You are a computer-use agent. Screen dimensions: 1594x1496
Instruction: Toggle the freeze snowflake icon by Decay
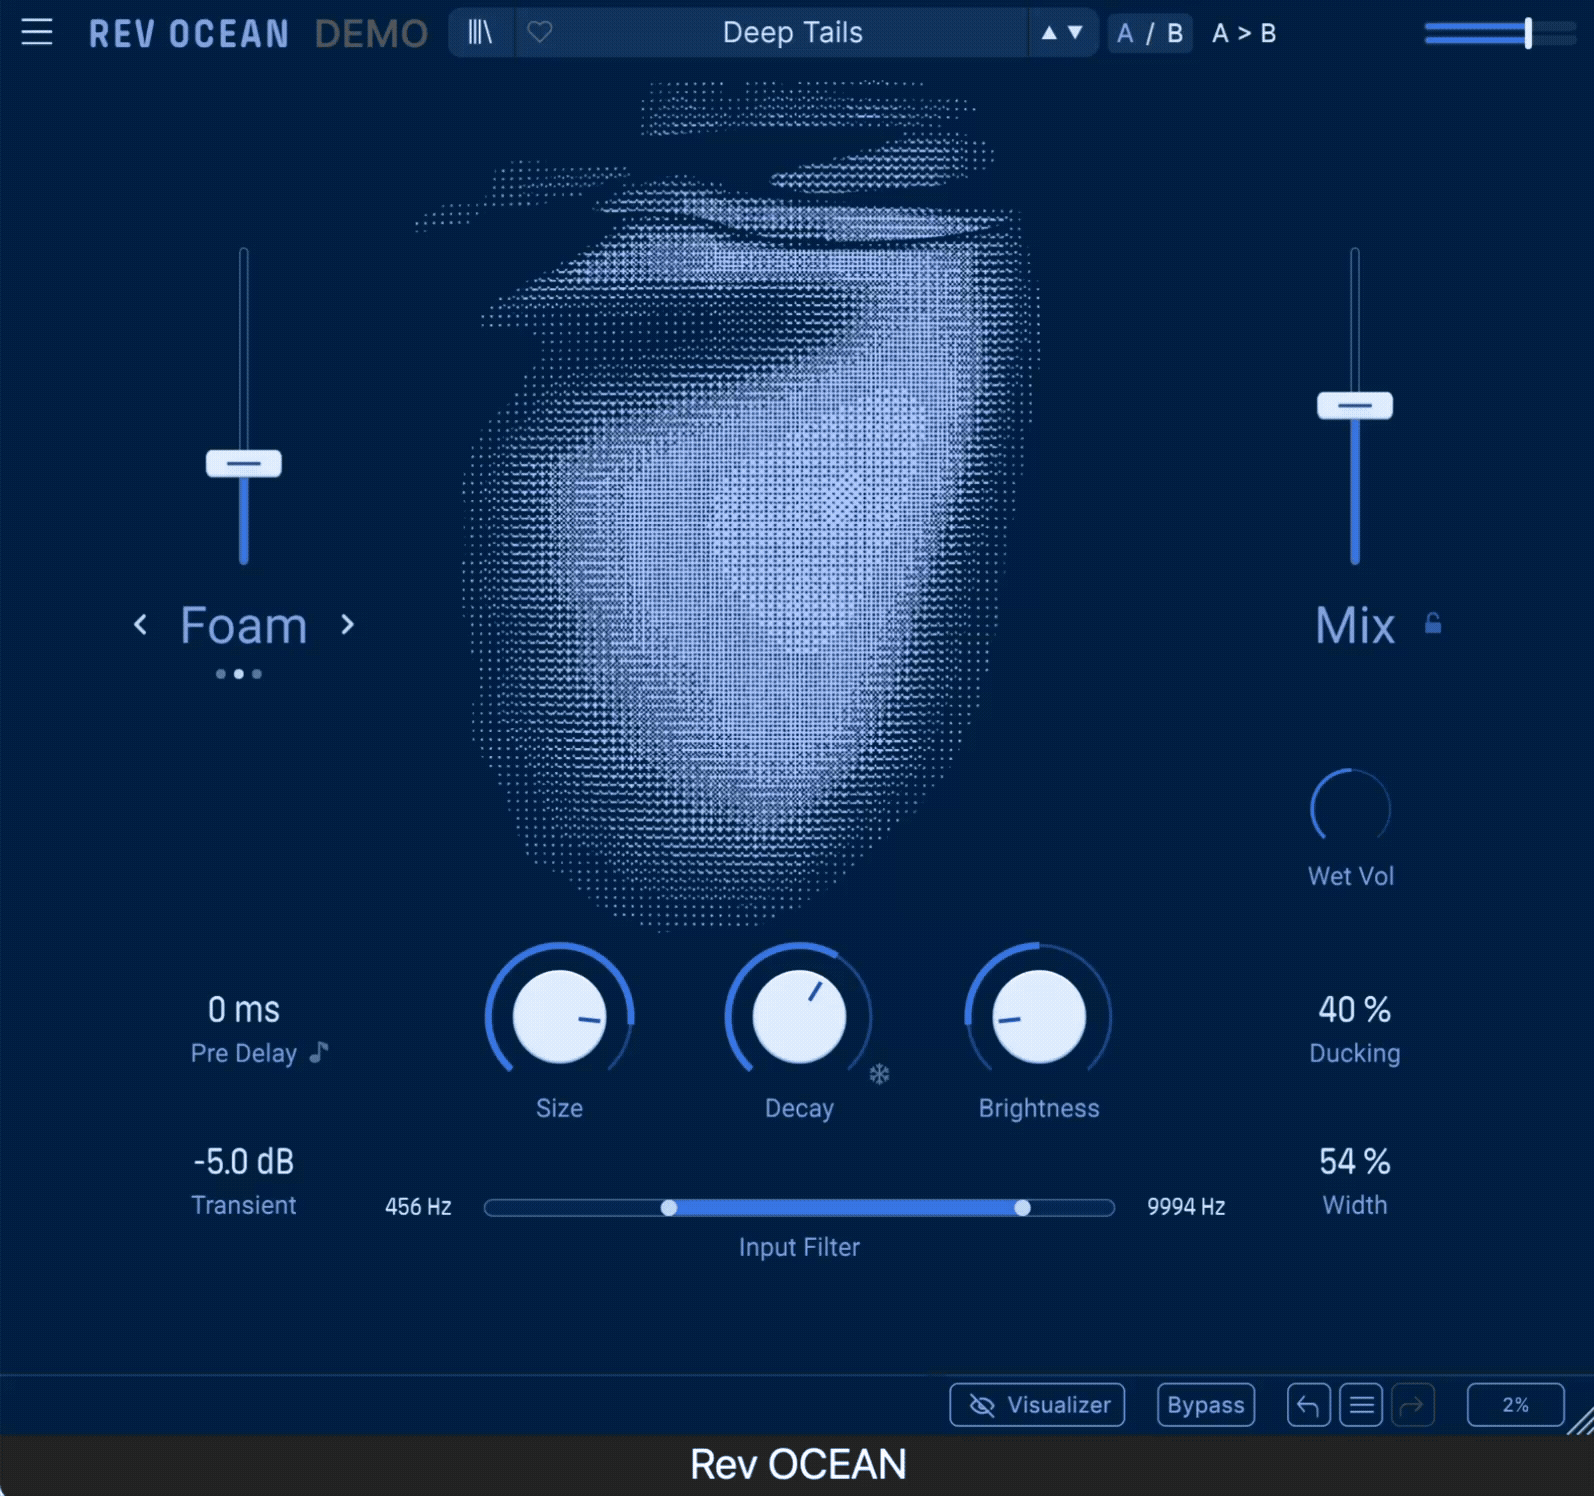[879, 1075]
